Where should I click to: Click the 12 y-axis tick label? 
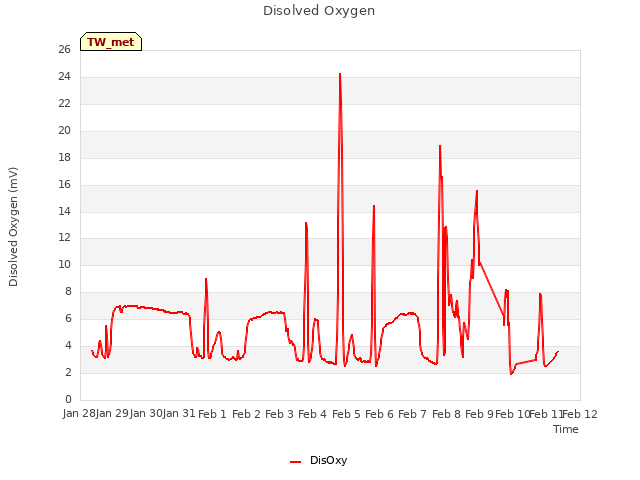click(64, 237)
